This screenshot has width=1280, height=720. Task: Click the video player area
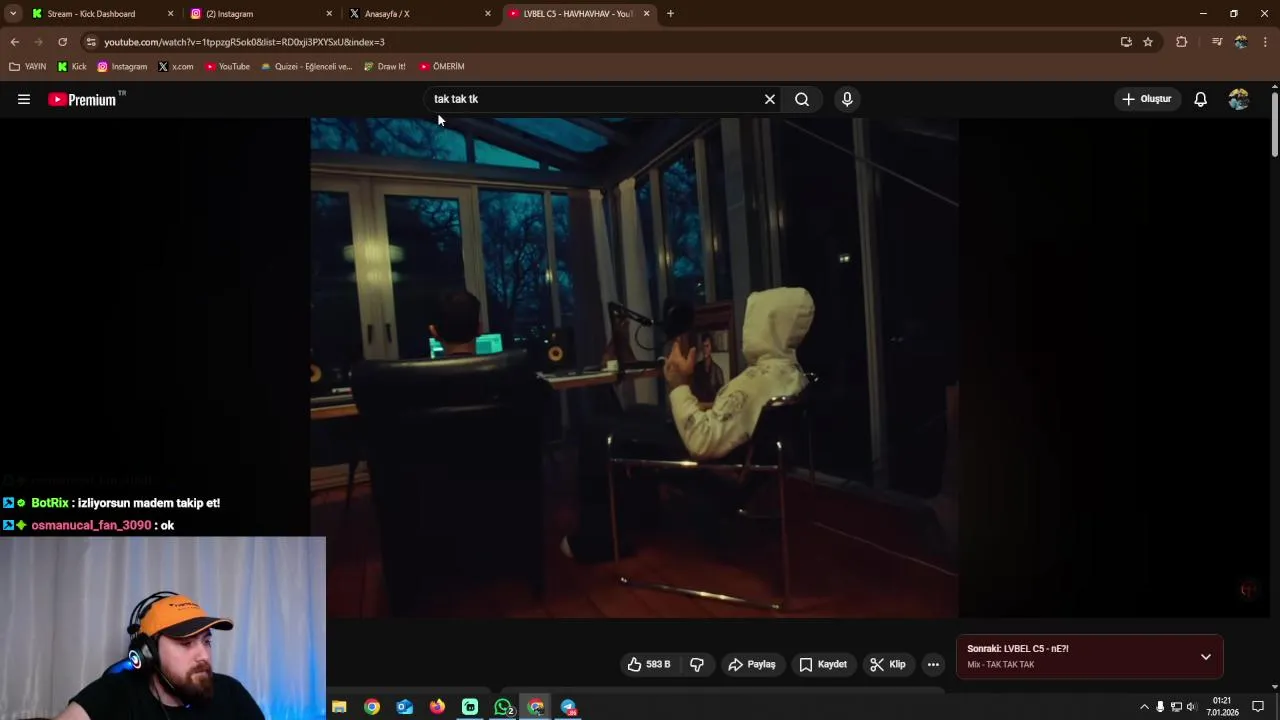[x=634, y=367]
